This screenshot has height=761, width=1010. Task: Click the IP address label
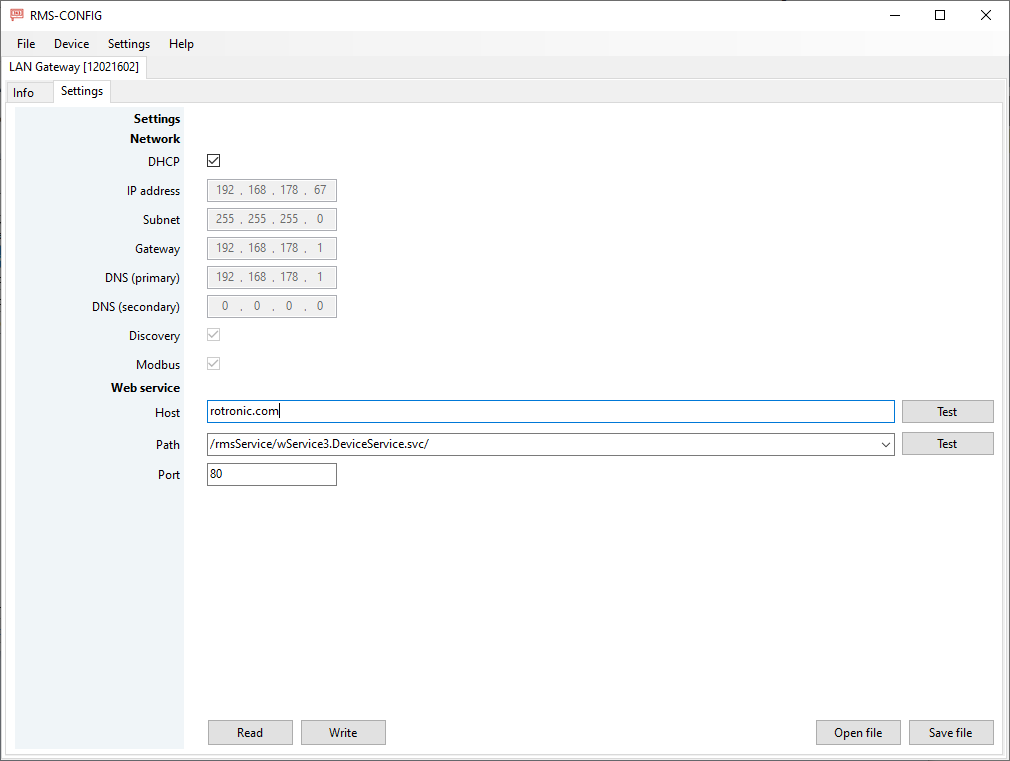click(x=153, y=191)
